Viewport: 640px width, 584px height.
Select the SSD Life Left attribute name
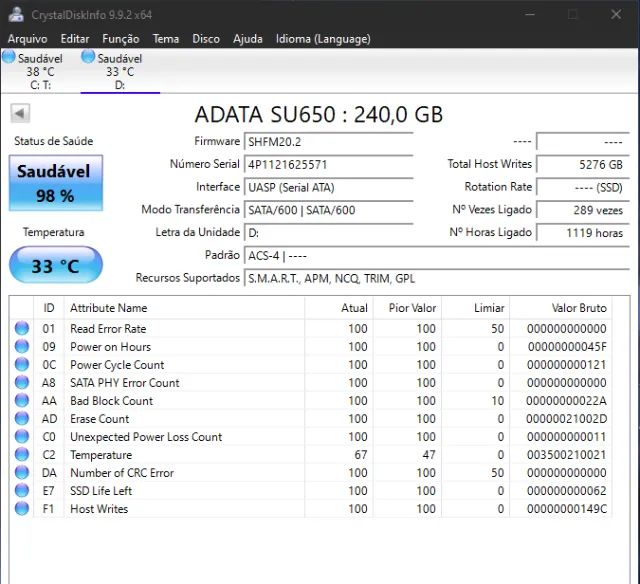101,491
